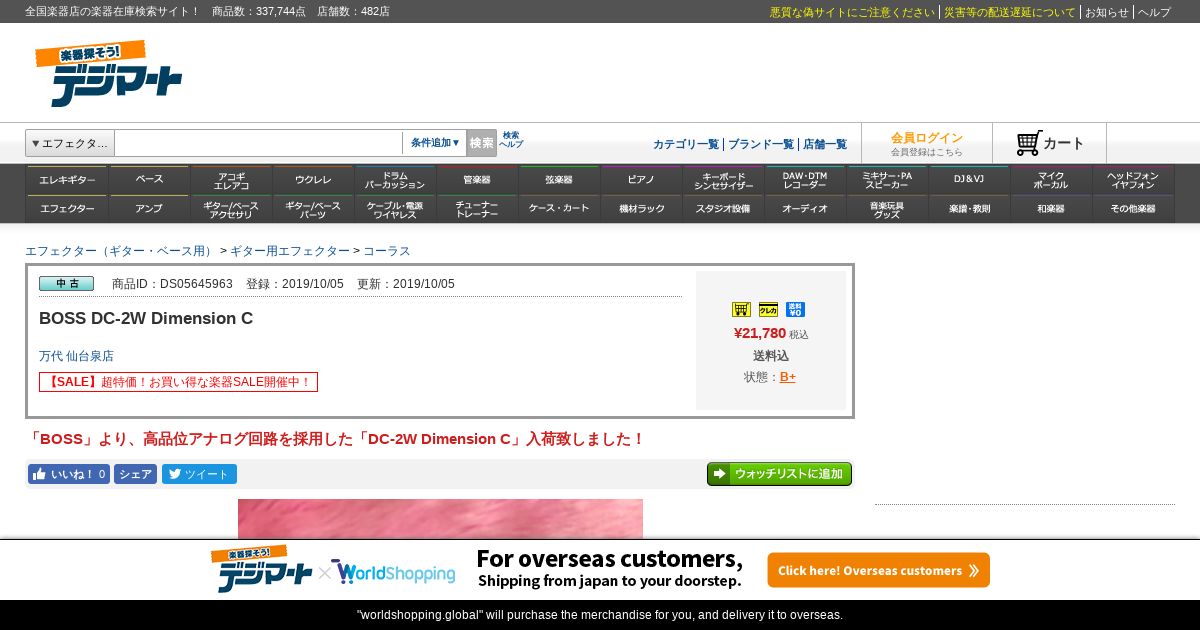
Task: Select the piano category
Action: (641, 180)
